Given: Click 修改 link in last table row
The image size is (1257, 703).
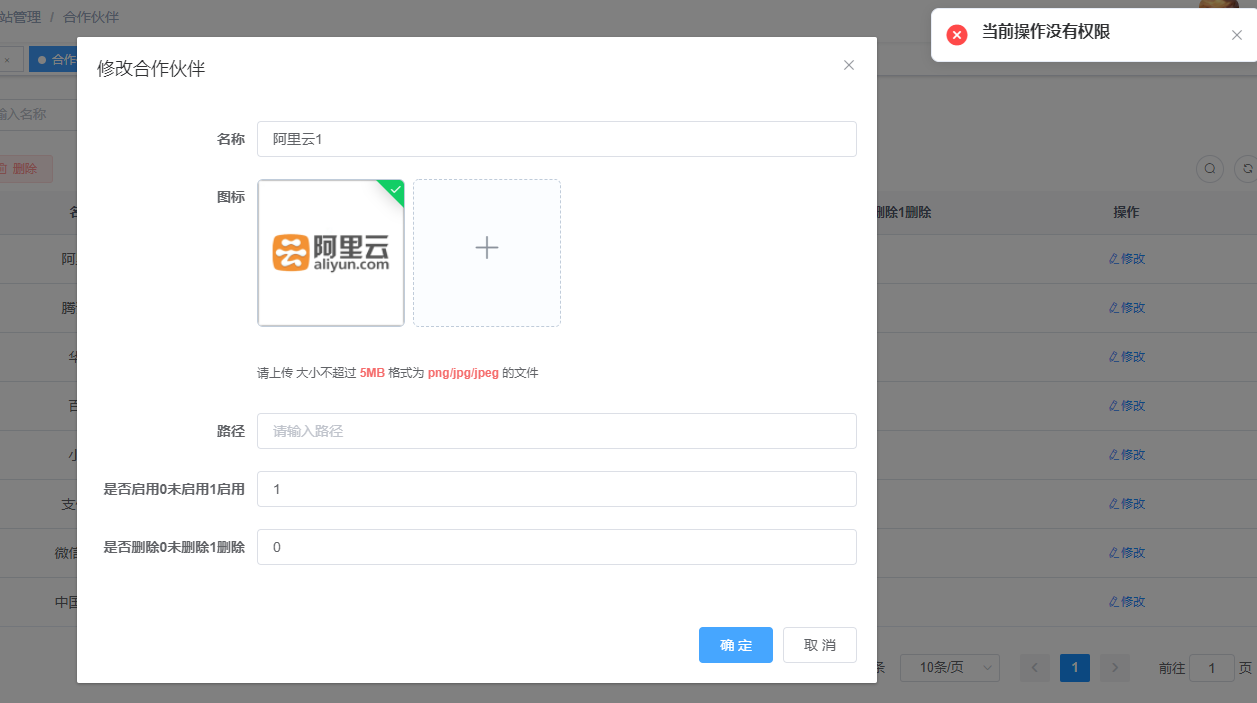Looking at the screenshot, I should (1127, 601).
